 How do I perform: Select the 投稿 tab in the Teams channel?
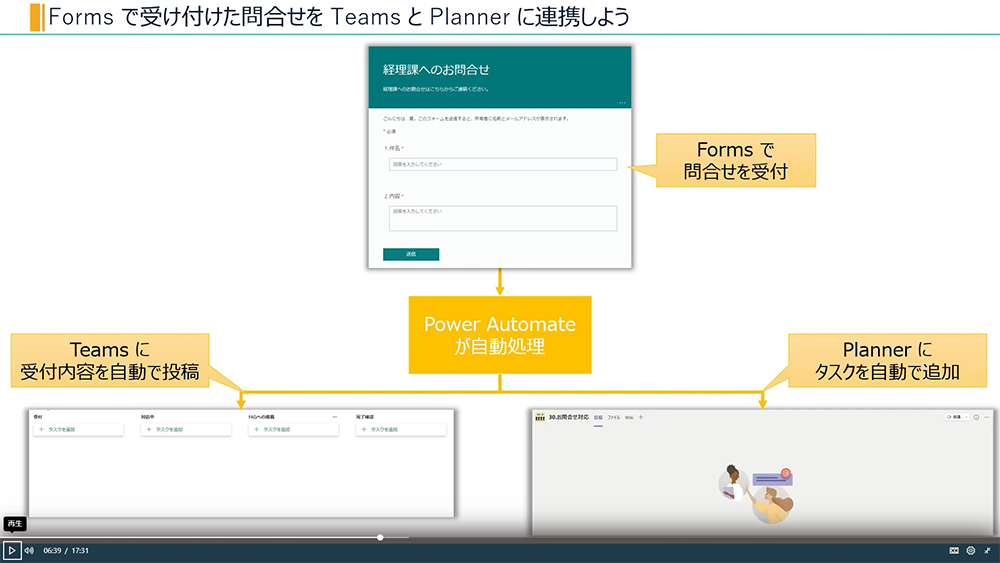coord(598,418)
